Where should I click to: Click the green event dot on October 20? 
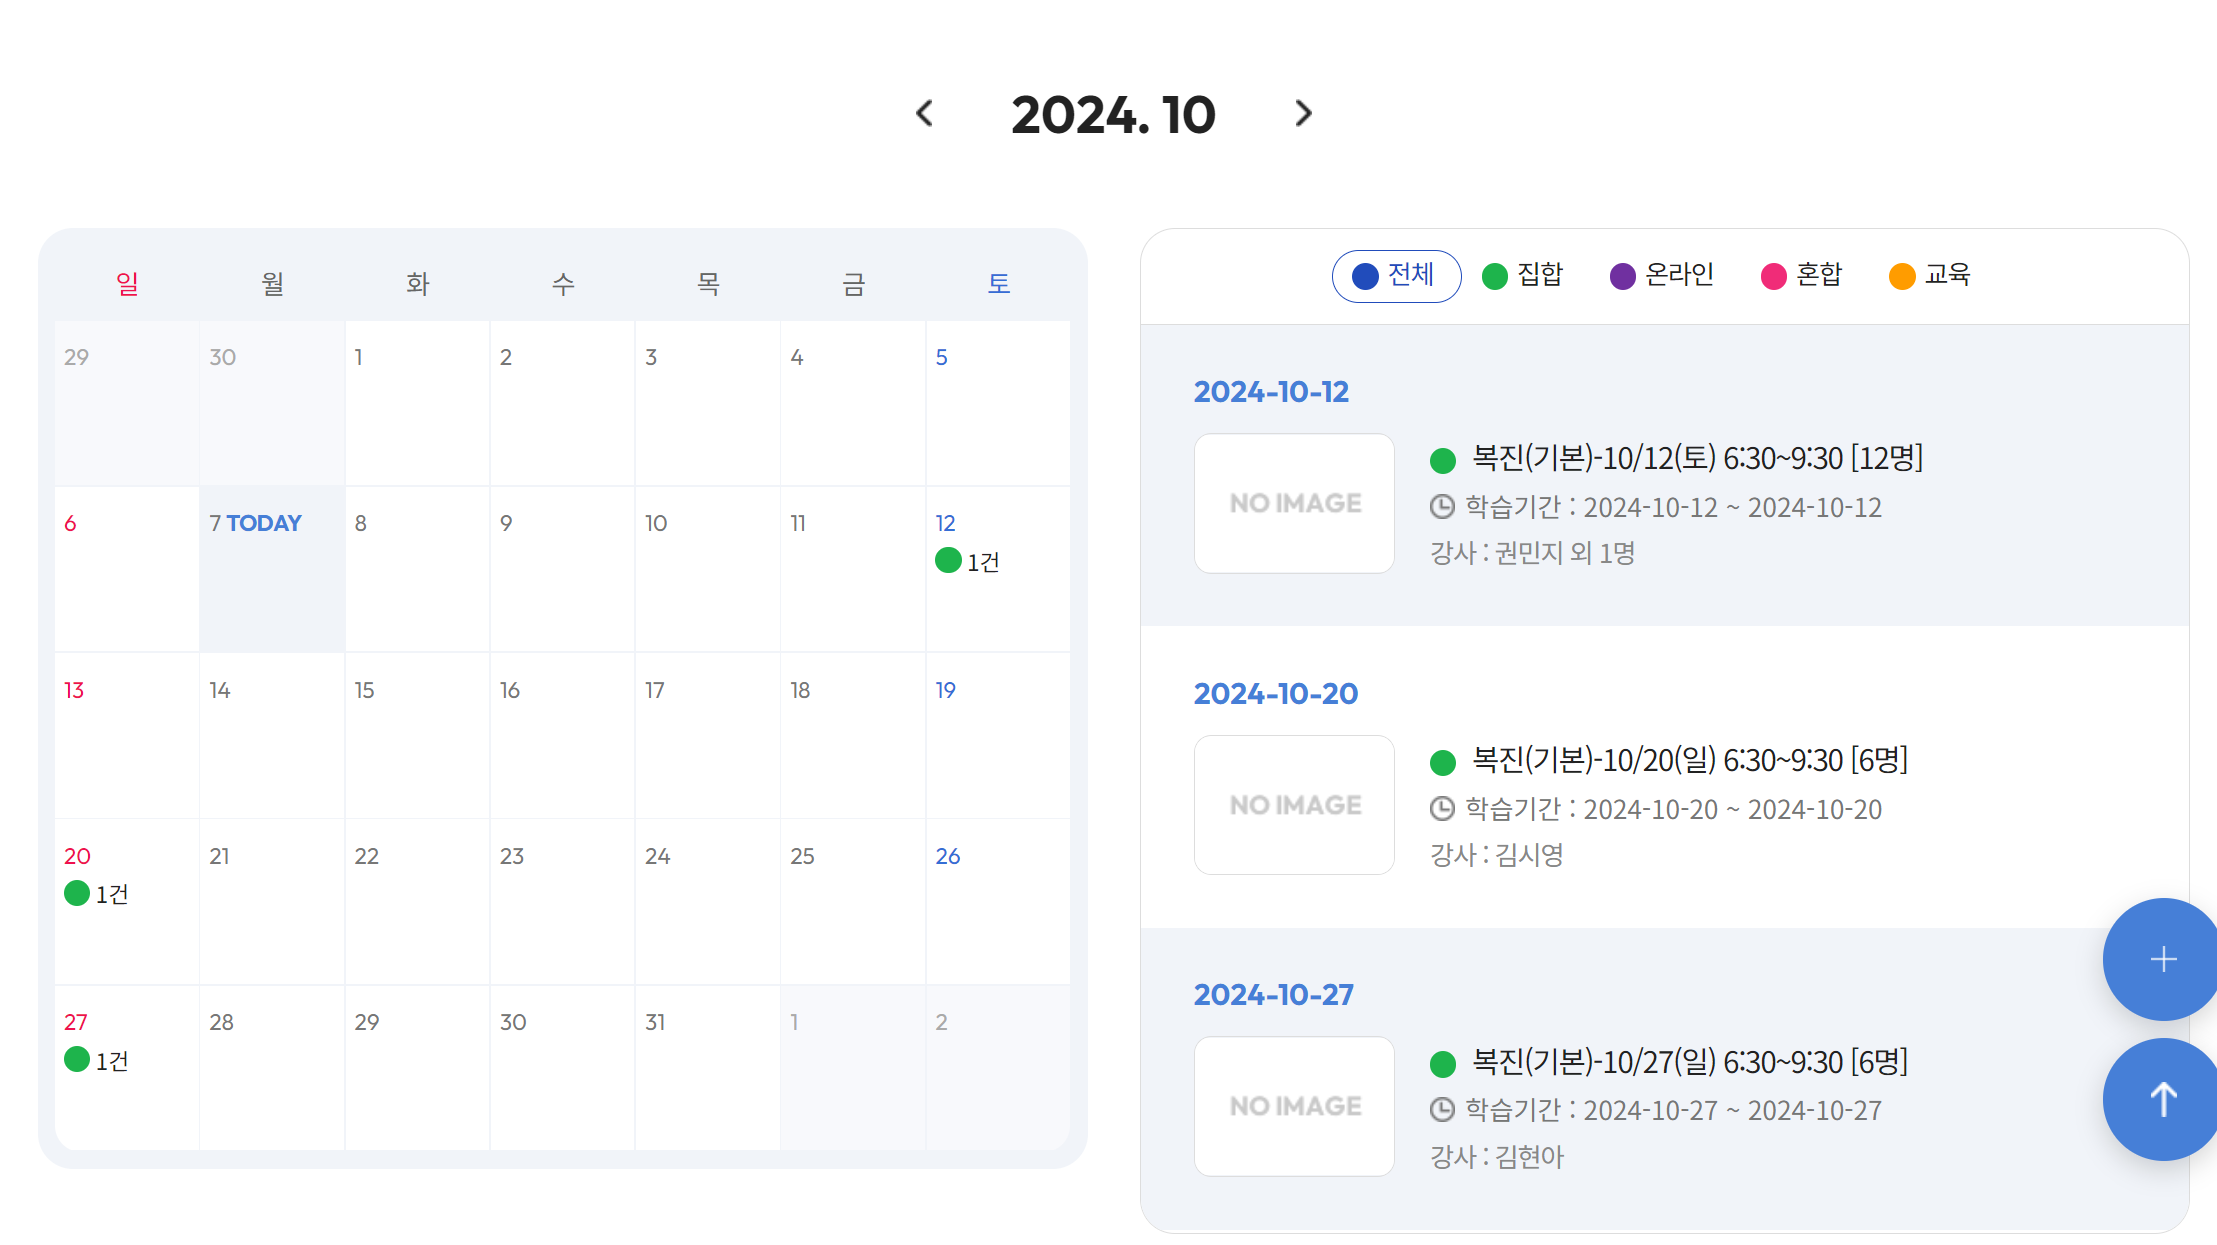pos(77,893)
